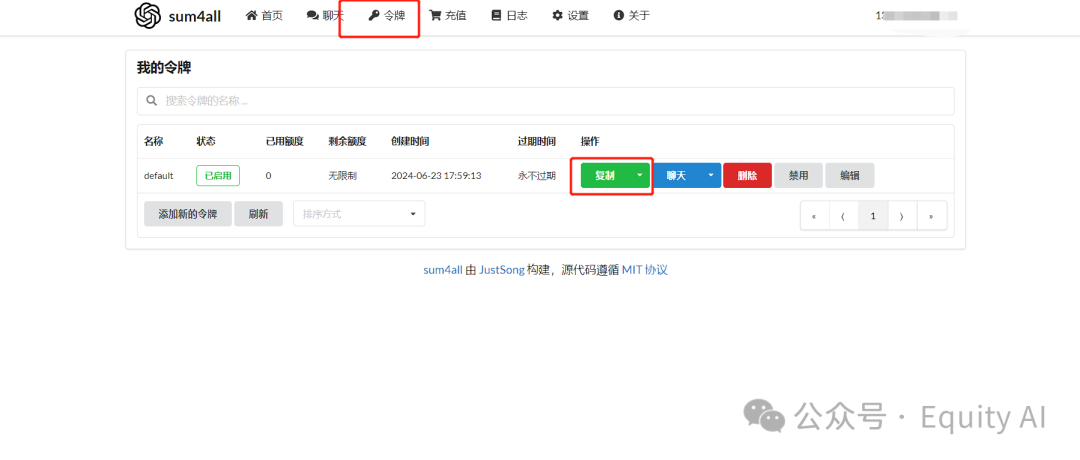Screen dimensions: 1080x460
Task: Click the 已用额度 column header
Action: 284,141
